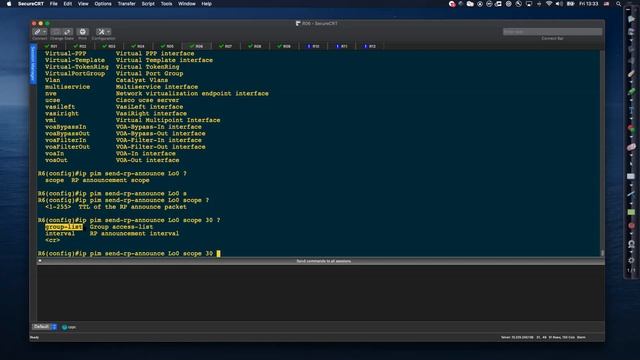Click the battery menu bar icon

[x=571, y=4]
